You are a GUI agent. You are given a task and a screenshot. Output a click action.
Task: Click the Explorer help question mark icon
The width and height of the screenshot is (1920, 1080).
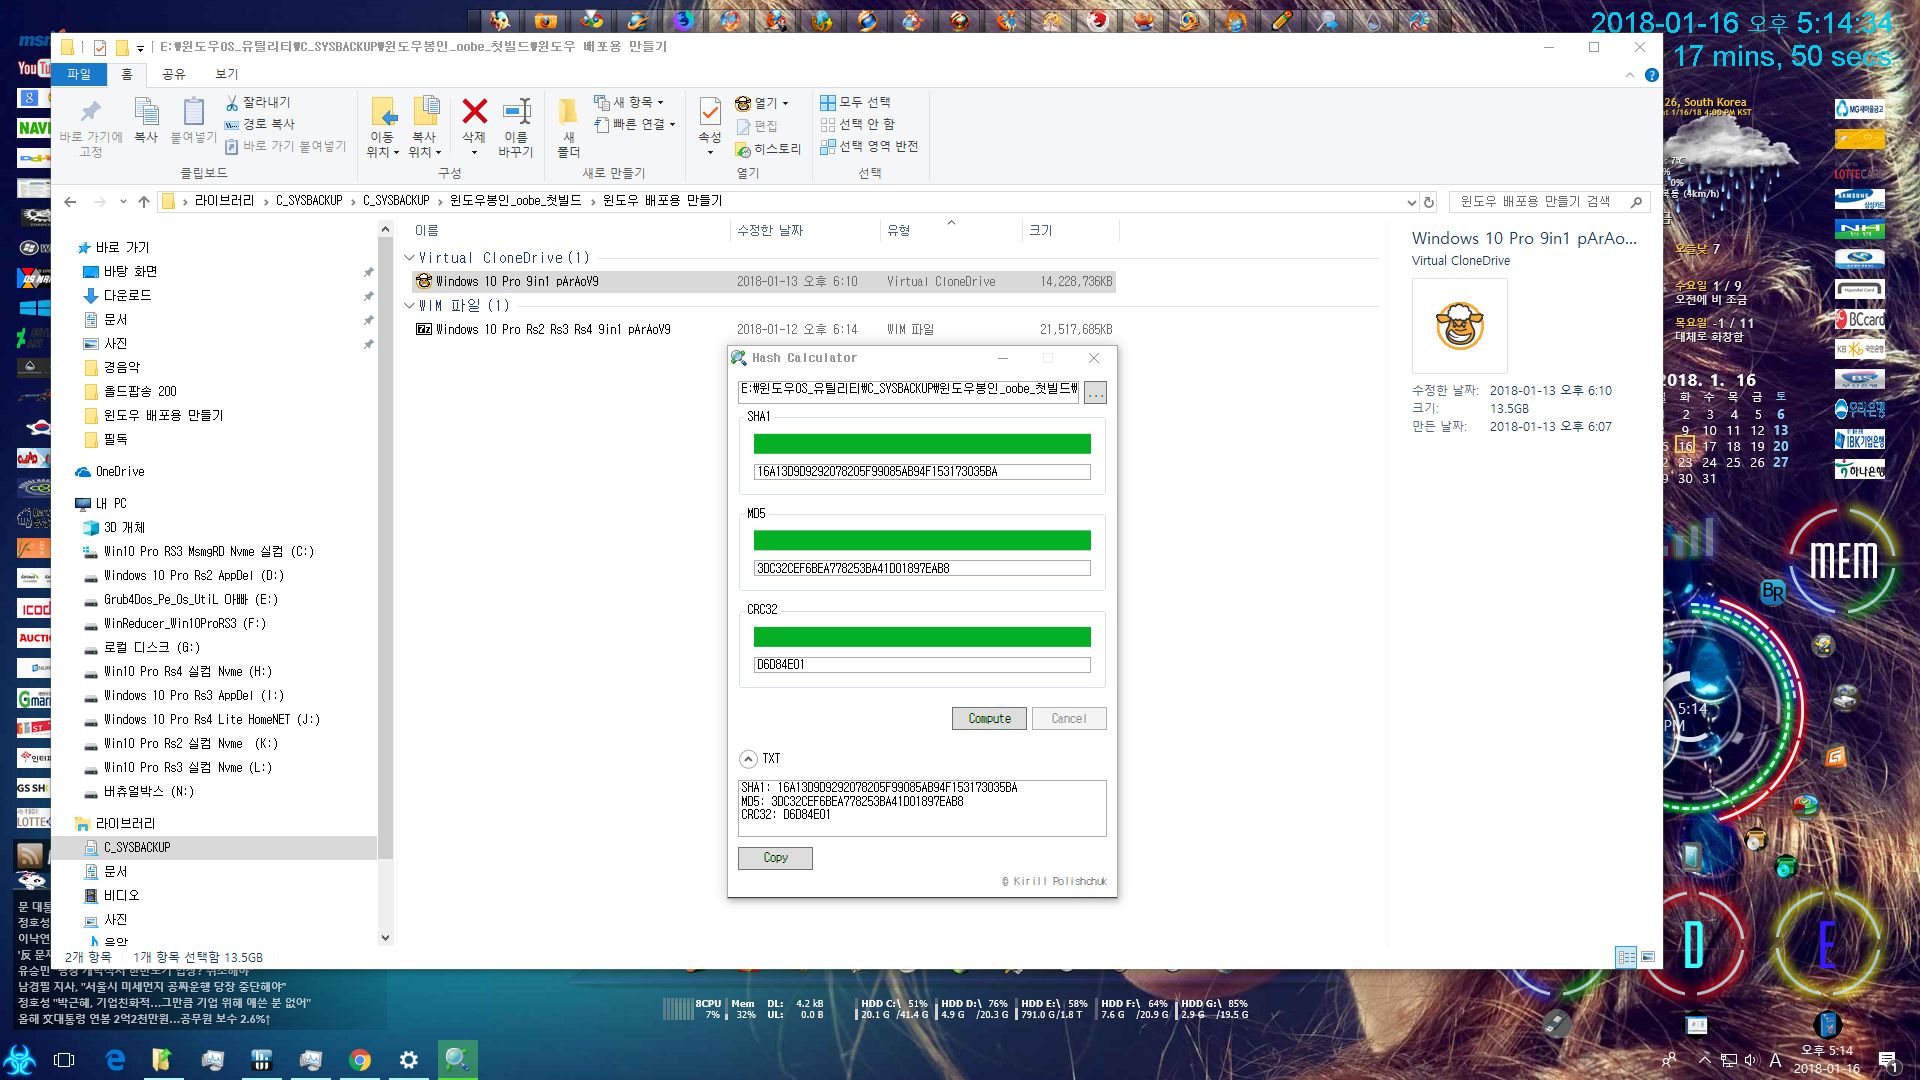(x=1652, y=75)
